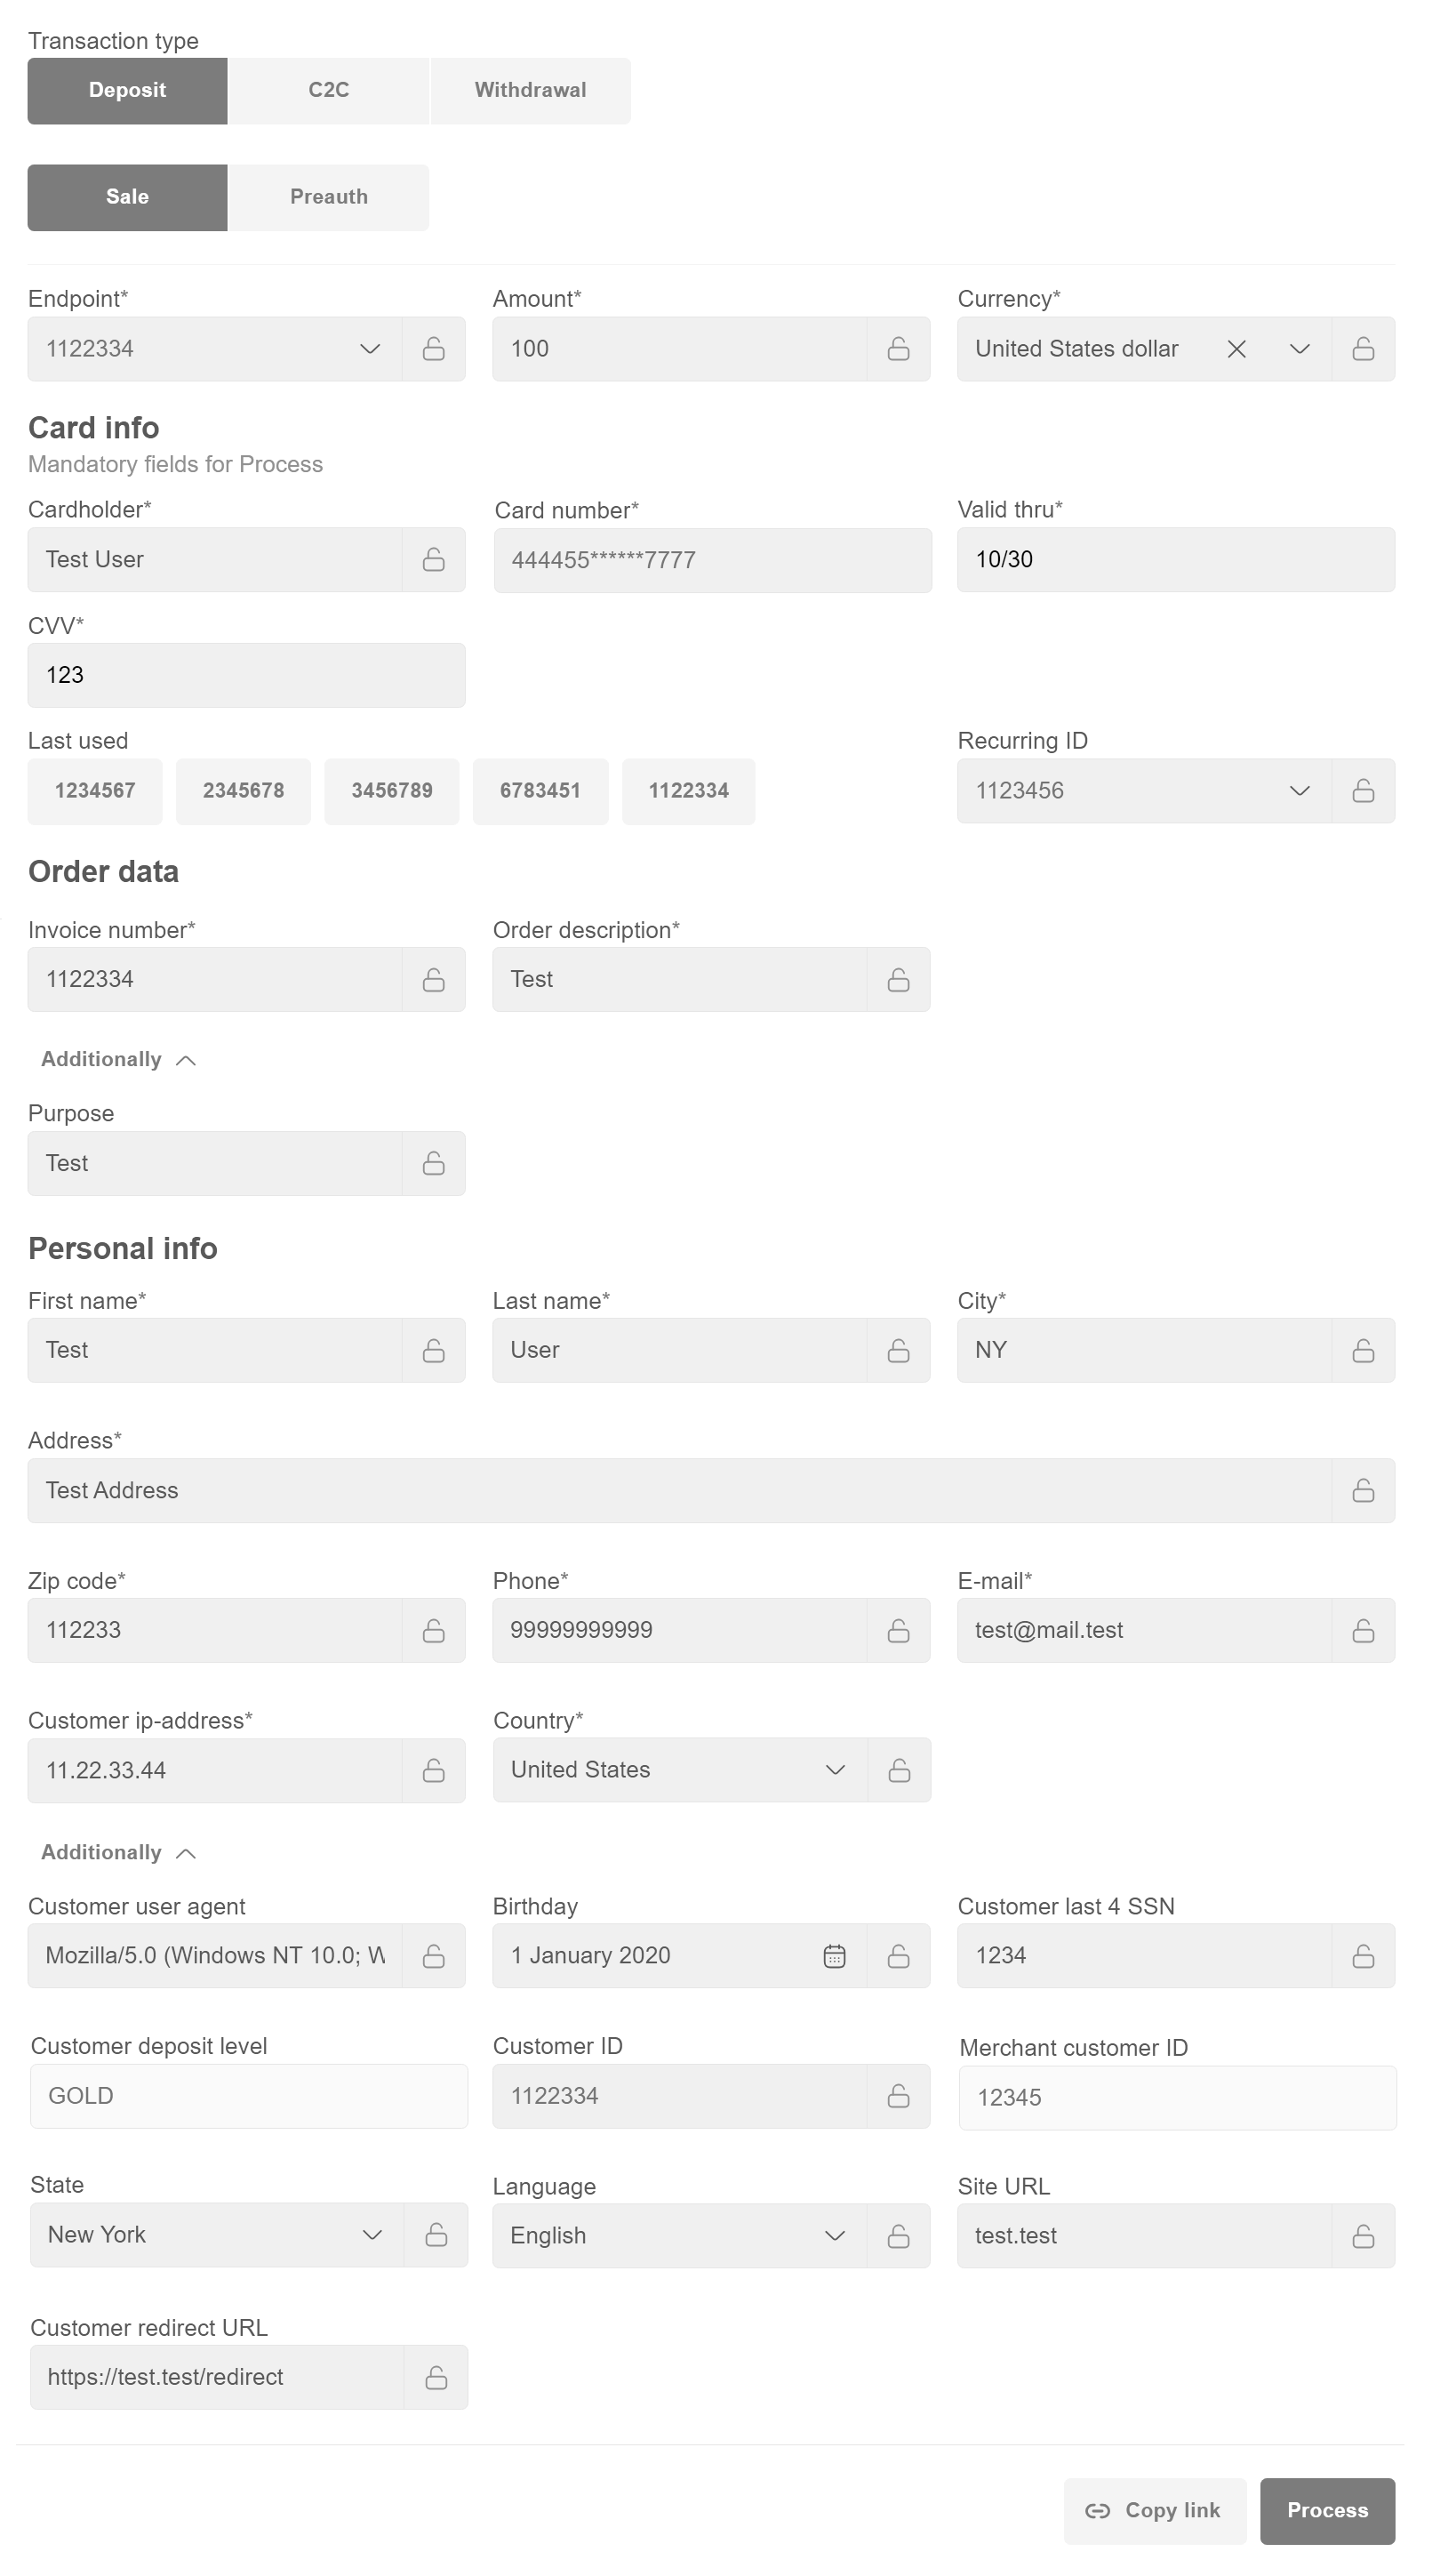Click the Copy link button
The image size is (1432, 2576).
(x=1154, y=2511)
